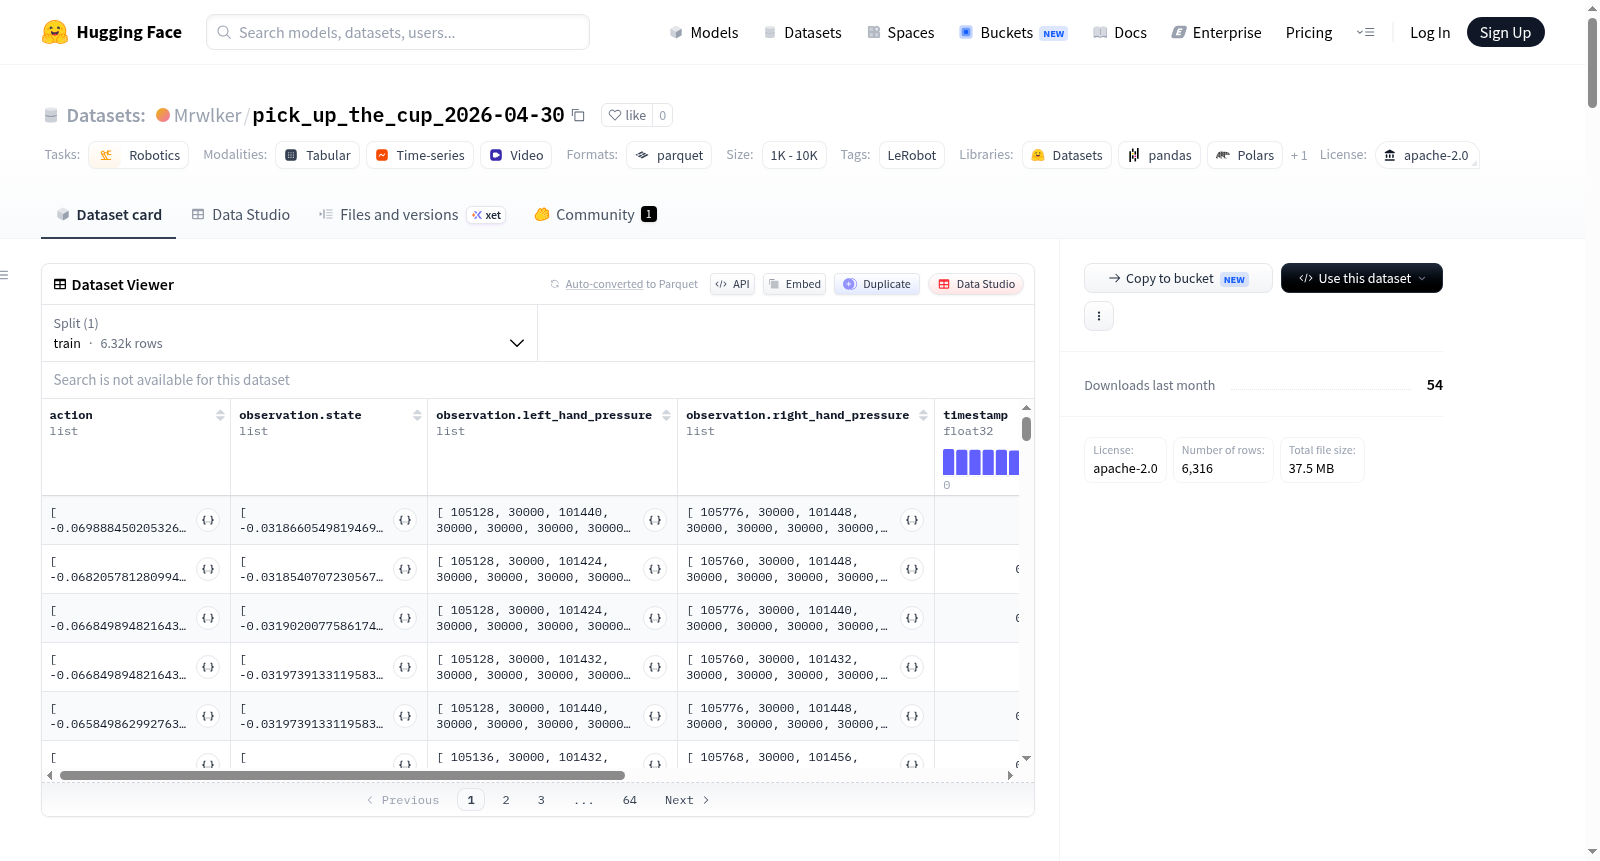
Task: Sort by observation.right_hand_pressure column
Action: pyautogui.click(x=923, y=415)
